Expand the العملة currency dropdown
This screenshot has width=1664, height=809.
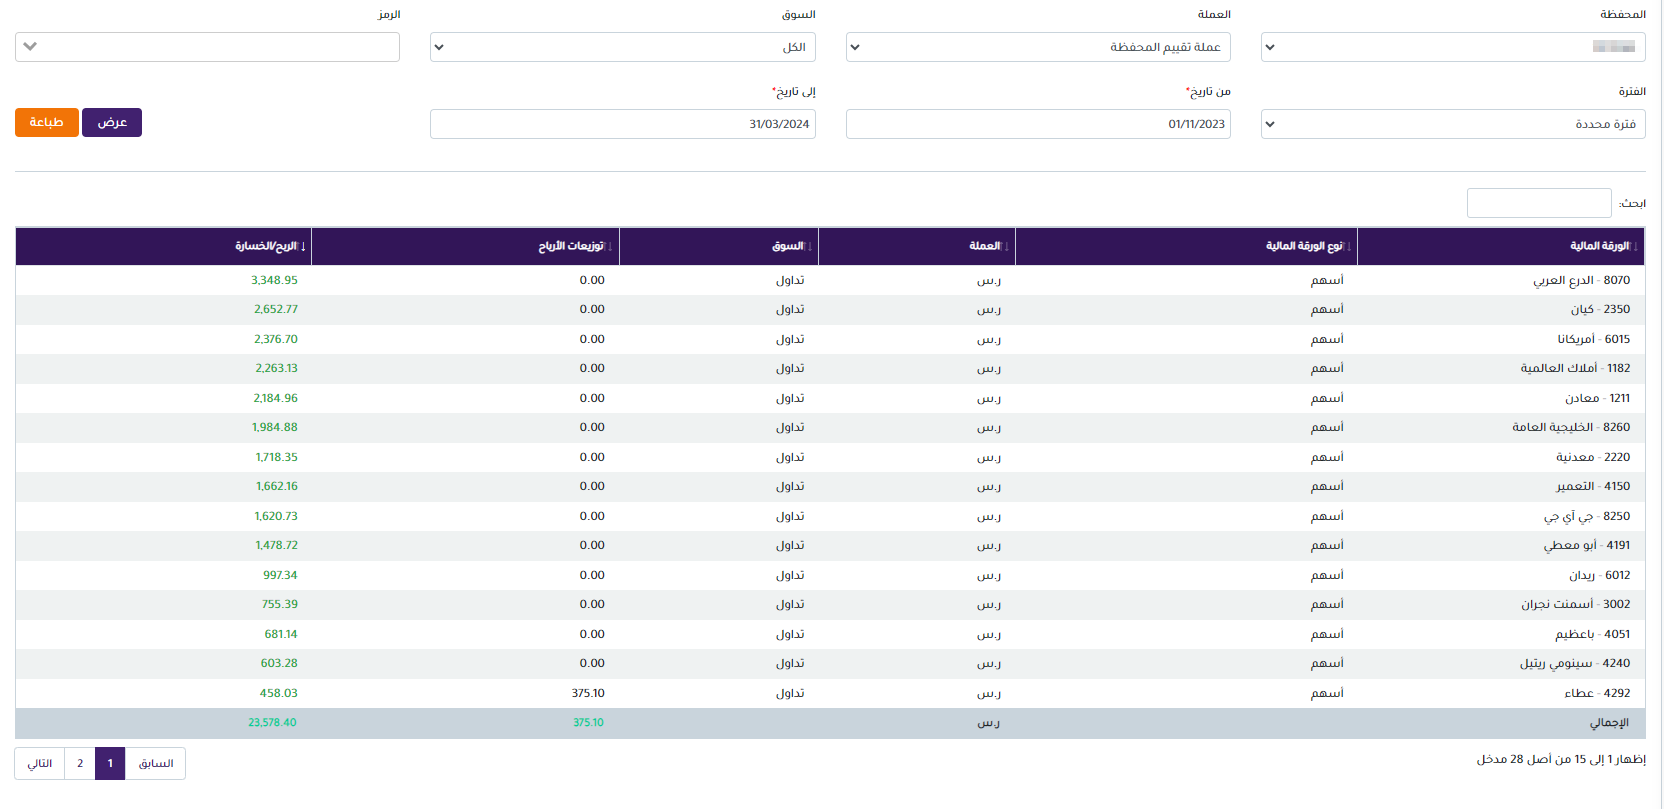pos(1037,47)
